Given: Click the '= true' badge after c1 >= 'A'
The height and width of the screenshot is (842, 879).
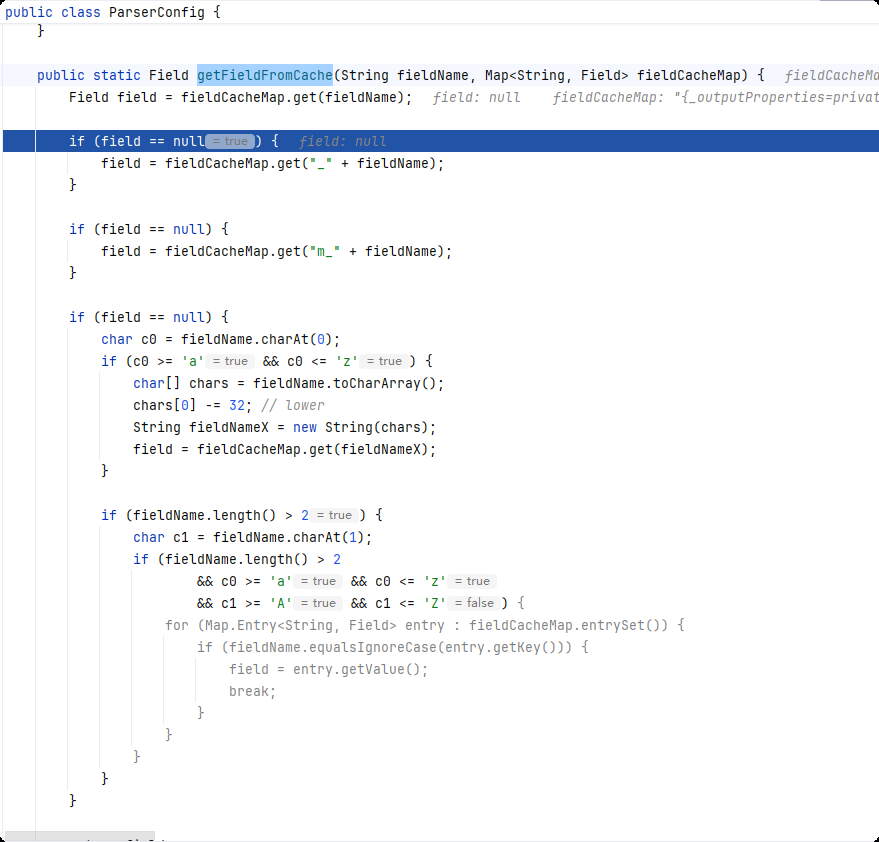Looking at the screenshot, I should pos(318,603).
